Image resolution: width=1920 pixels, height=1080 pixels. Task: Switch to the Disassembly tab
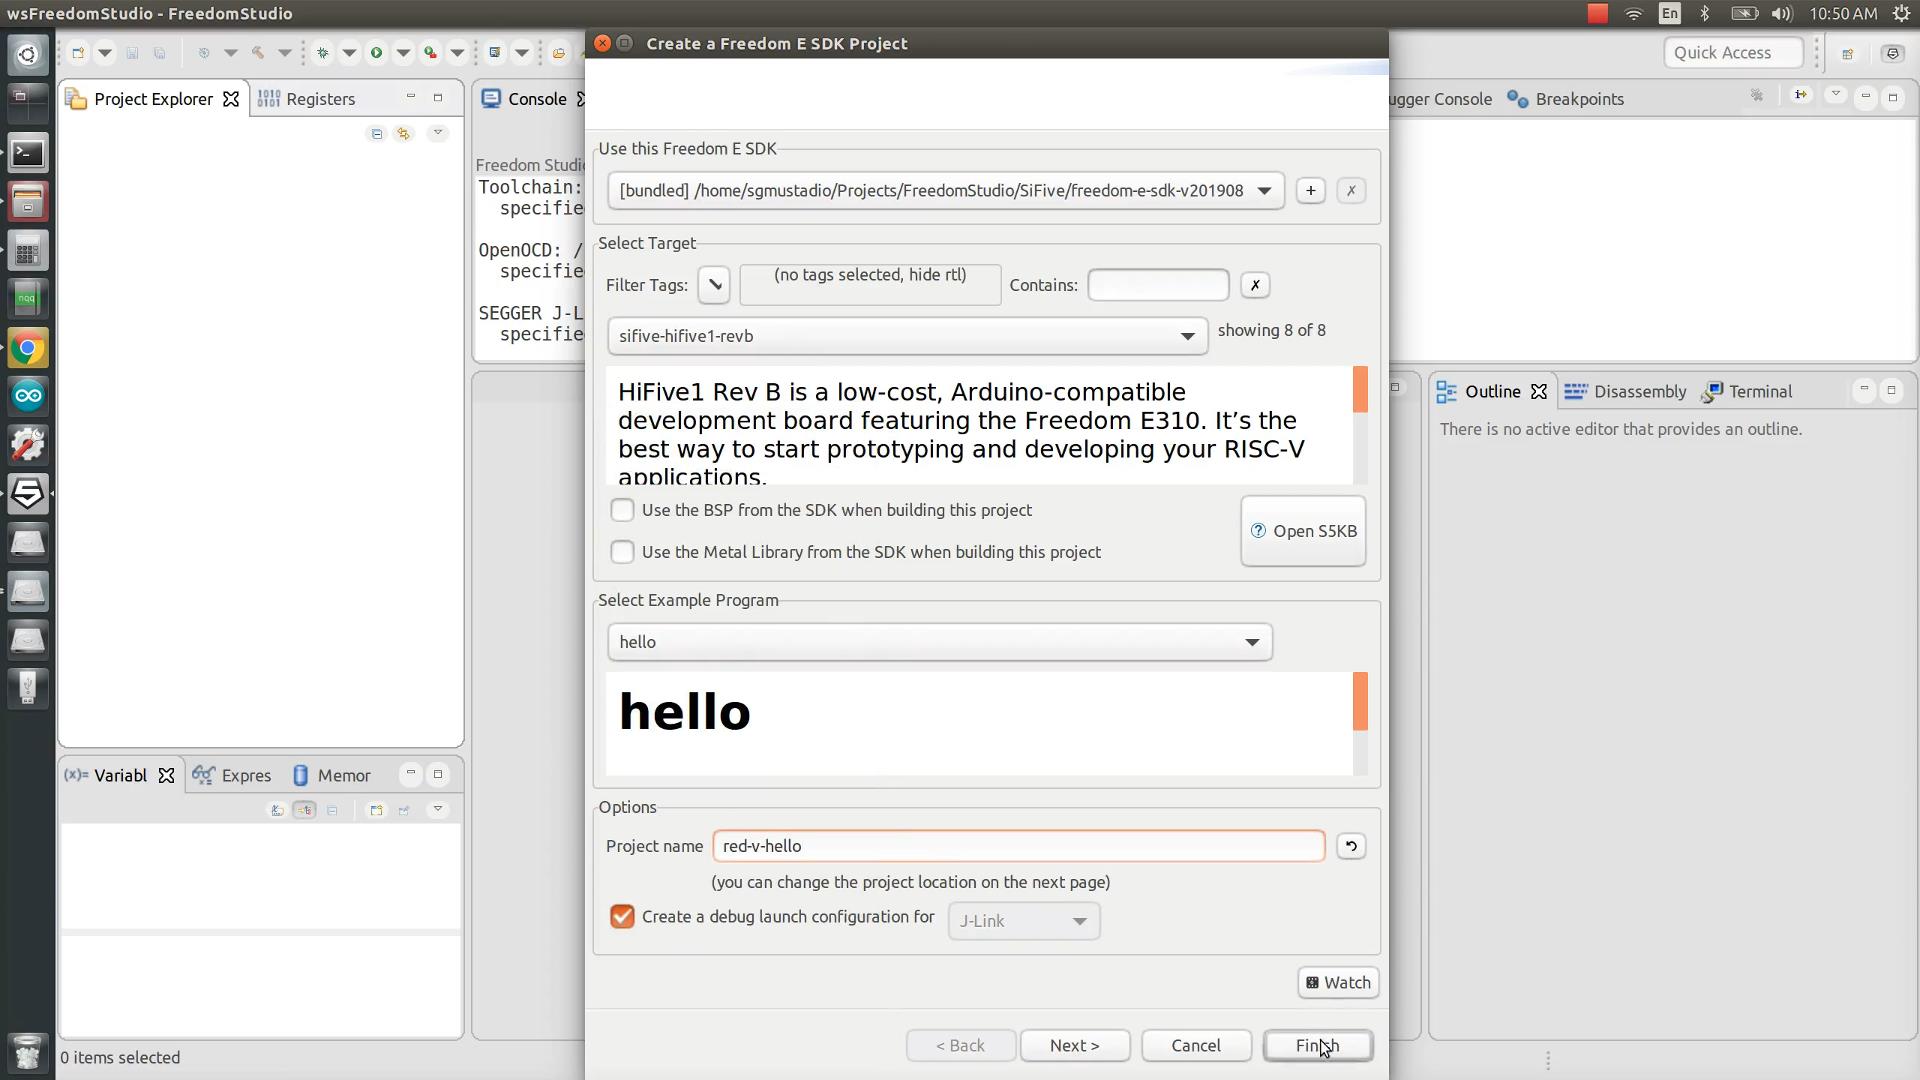point(1637,391)
